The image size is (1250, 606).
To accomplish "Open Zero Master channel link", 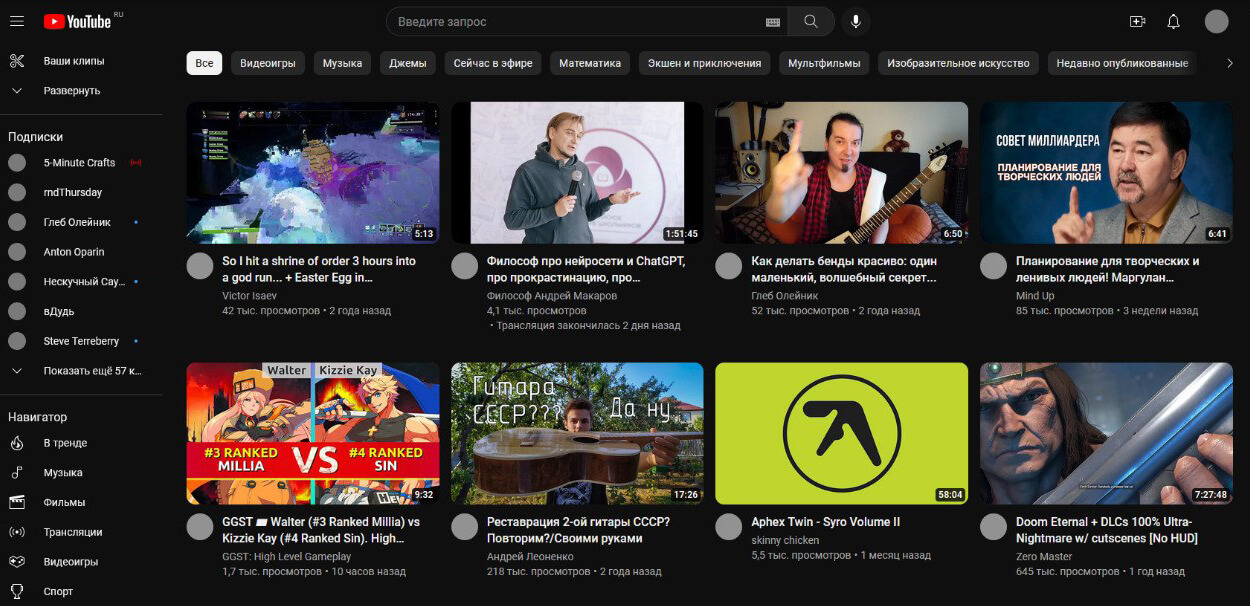I will click(1044, 556).
